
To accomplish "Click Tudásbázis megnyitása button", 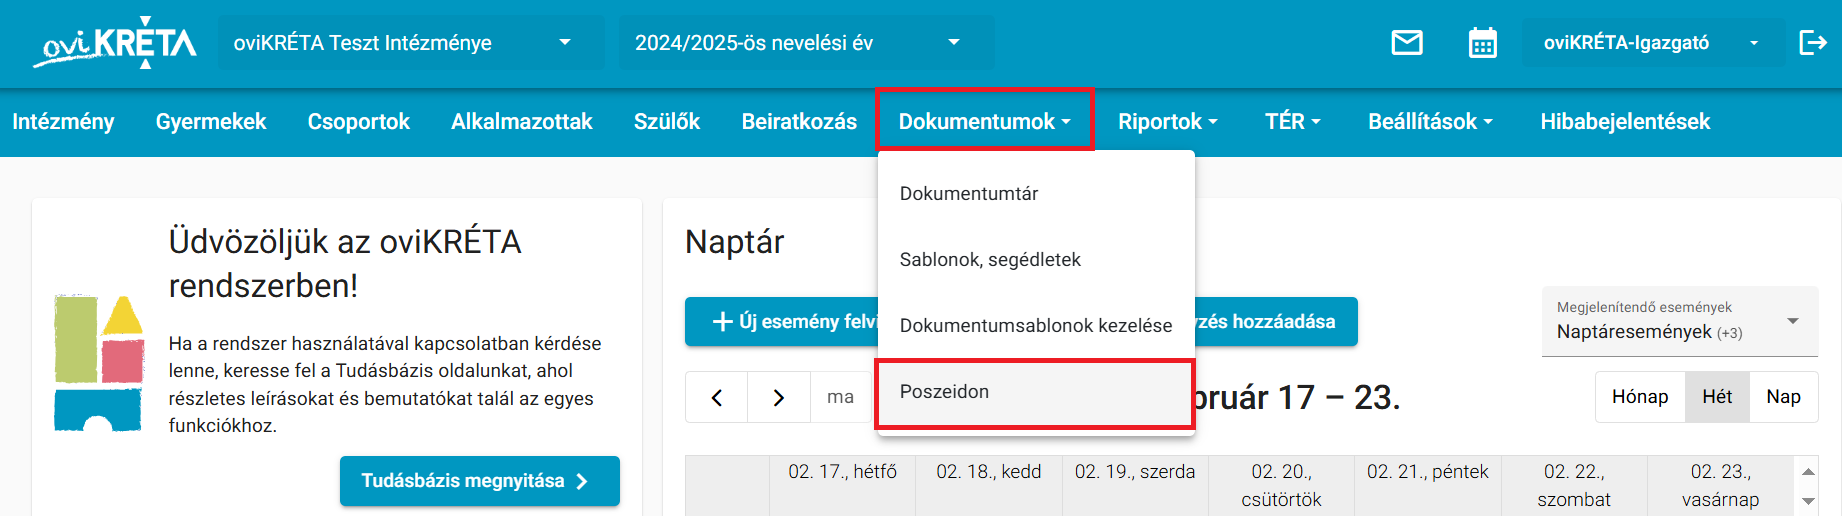I will coord(480,481).
